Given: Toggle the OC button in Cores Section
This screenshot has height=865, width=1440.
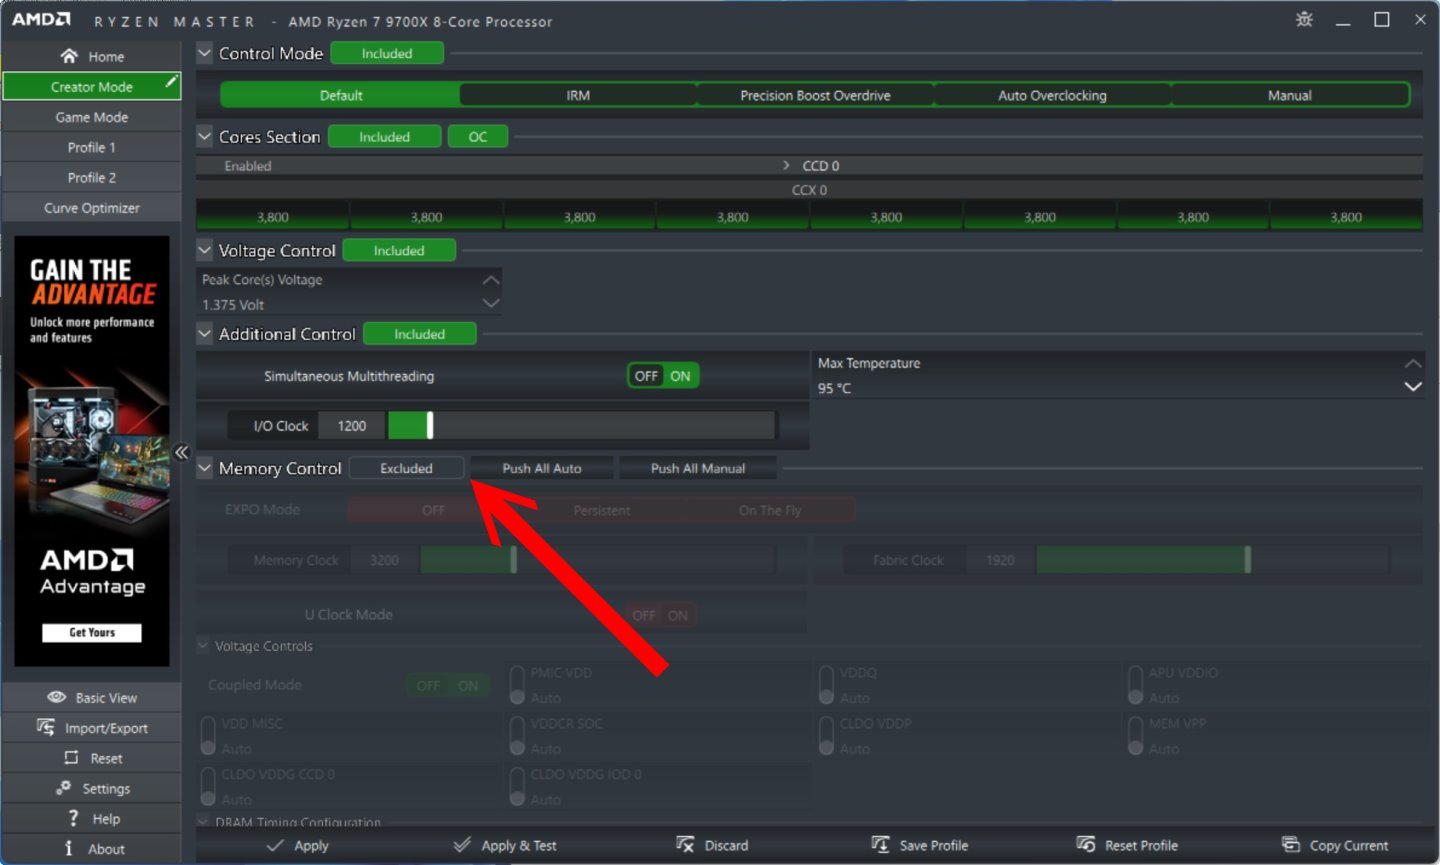Looking at the screenshot, I should pos(478,137).
